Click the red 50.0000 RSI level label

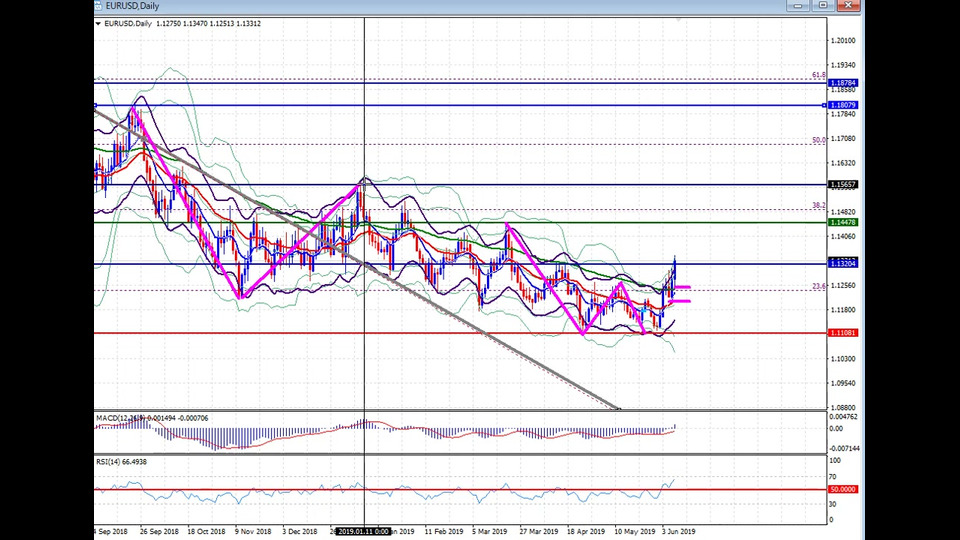(x=843, y=490)
